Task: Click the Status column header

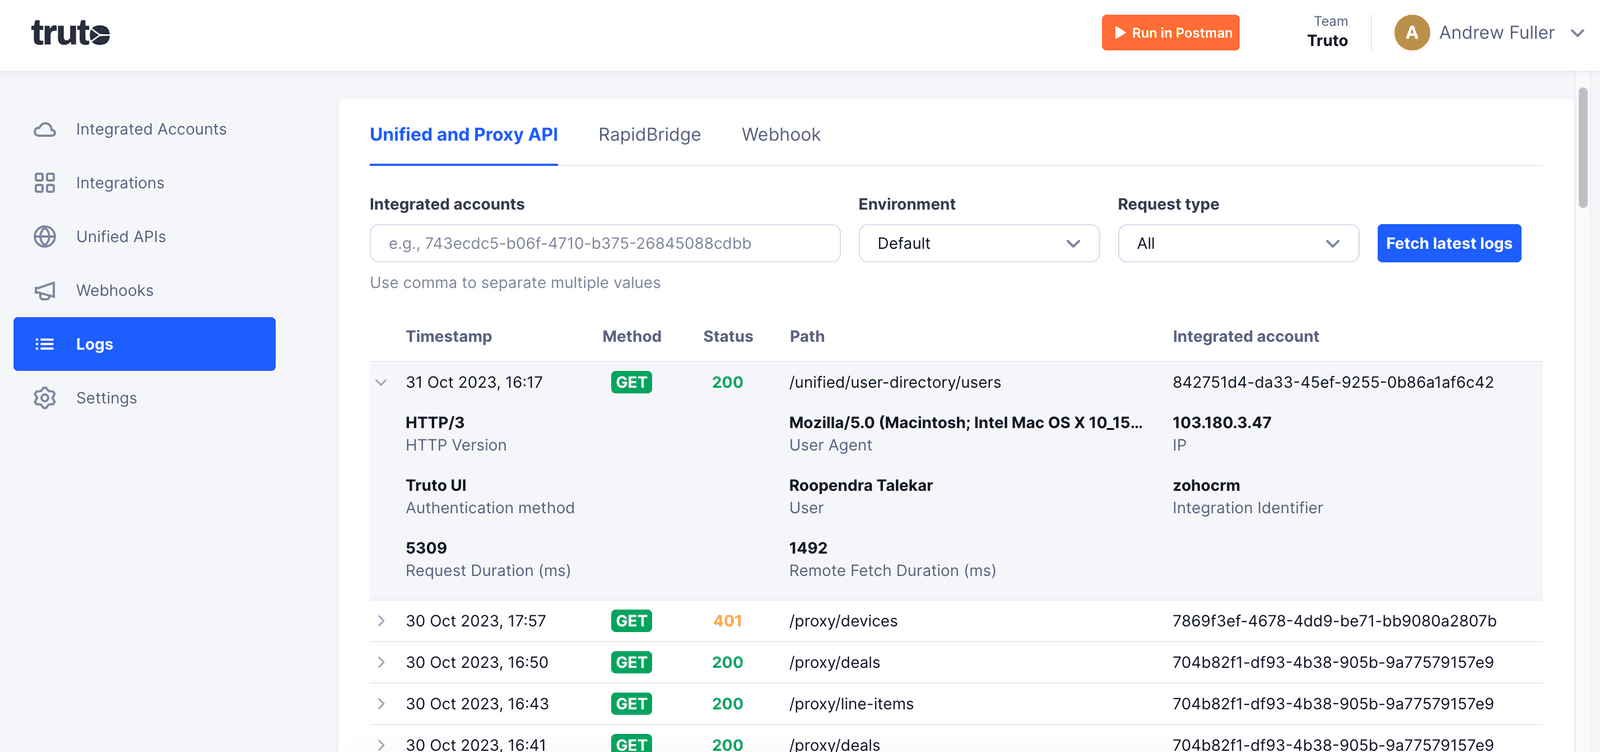Action: click(728, 337)
